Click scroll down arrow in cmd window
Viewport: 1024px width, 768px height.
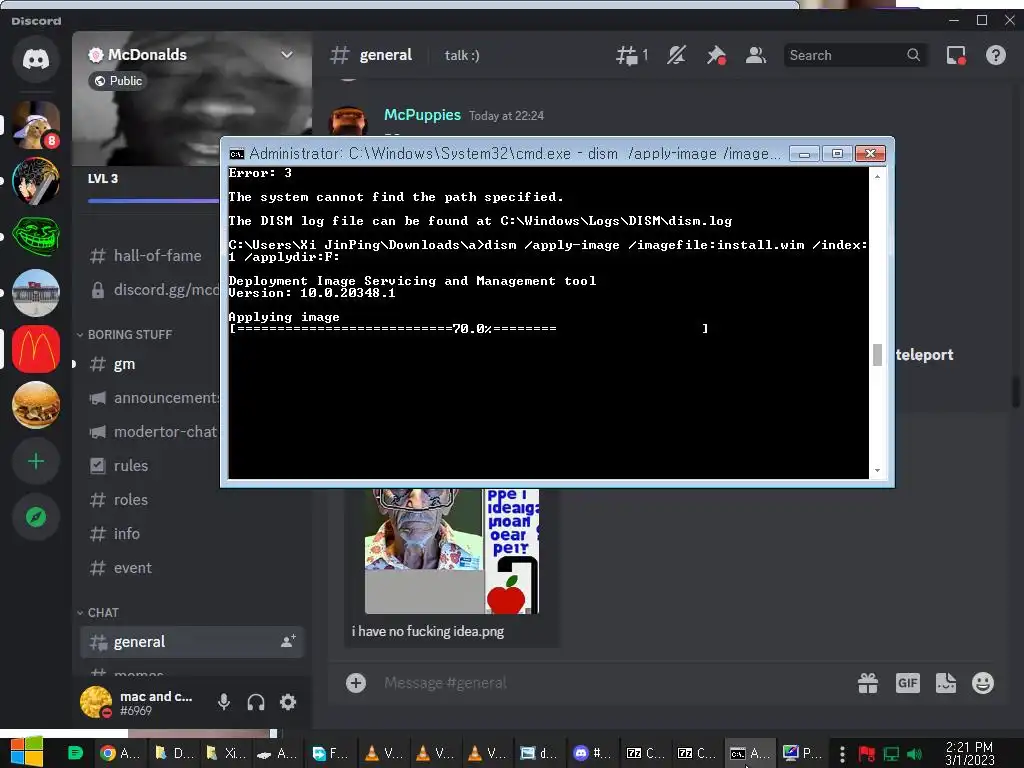click(877, 470)
